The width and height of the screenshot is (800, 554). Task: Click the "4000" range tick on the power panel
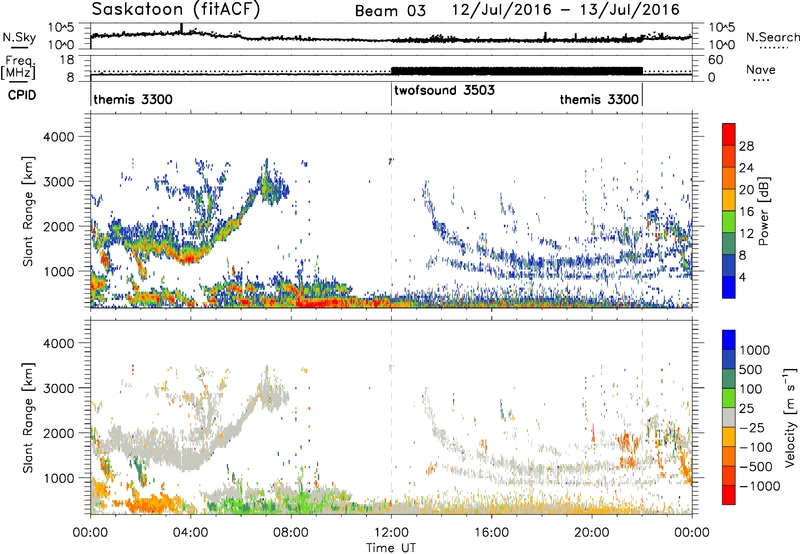click(x=58, y=137)
